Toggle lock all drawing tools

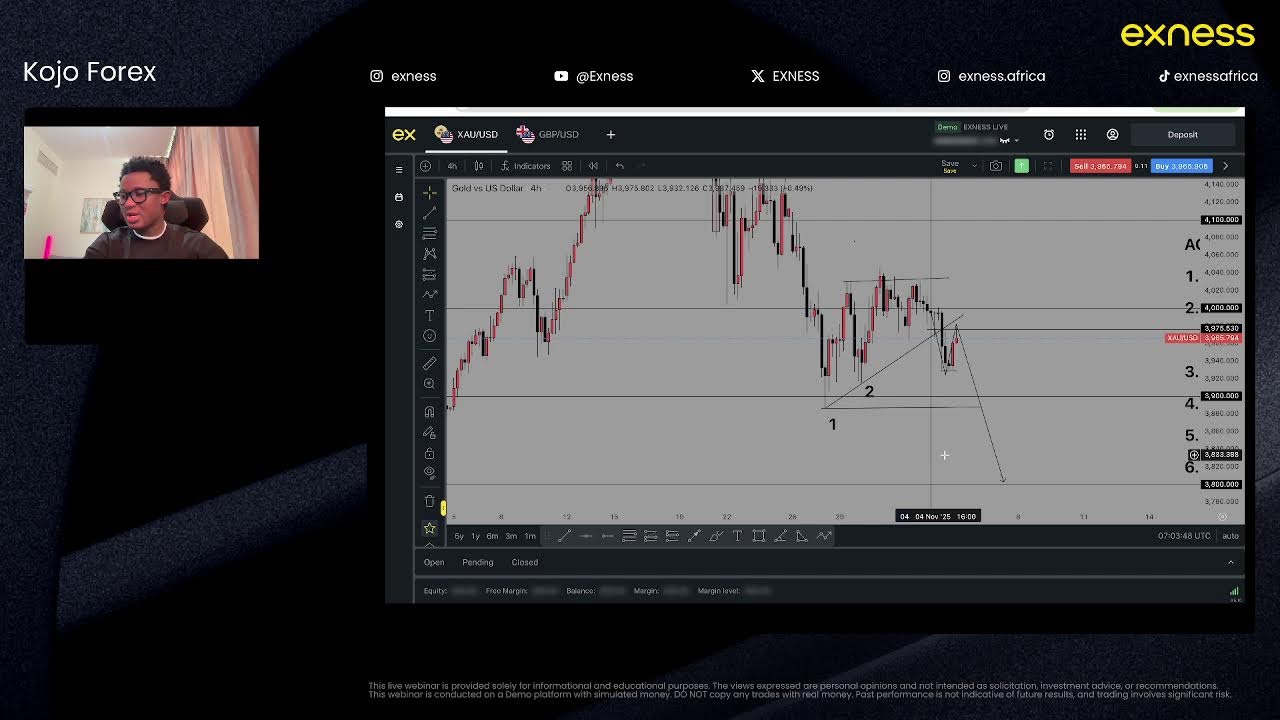(x=429, y=453)
